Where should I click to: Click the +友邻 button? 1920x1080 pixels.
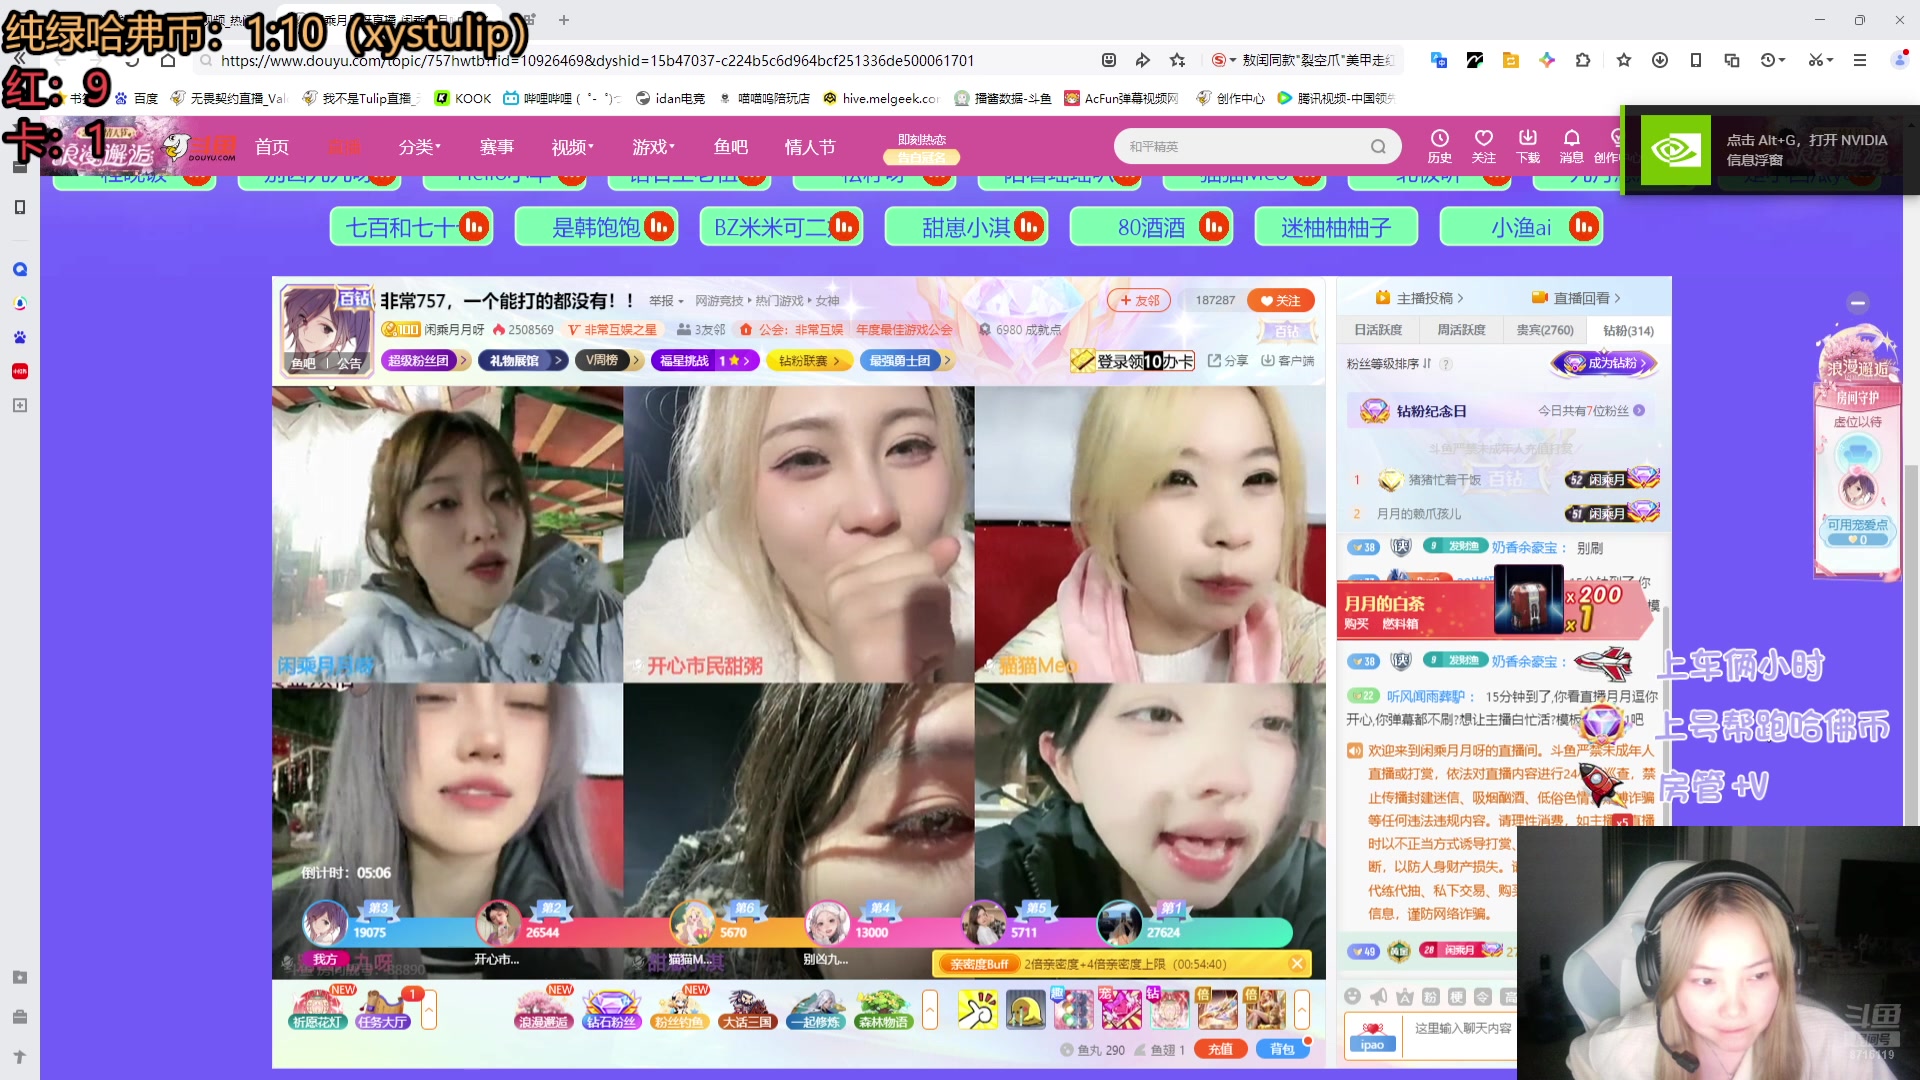pos(1139,300)
